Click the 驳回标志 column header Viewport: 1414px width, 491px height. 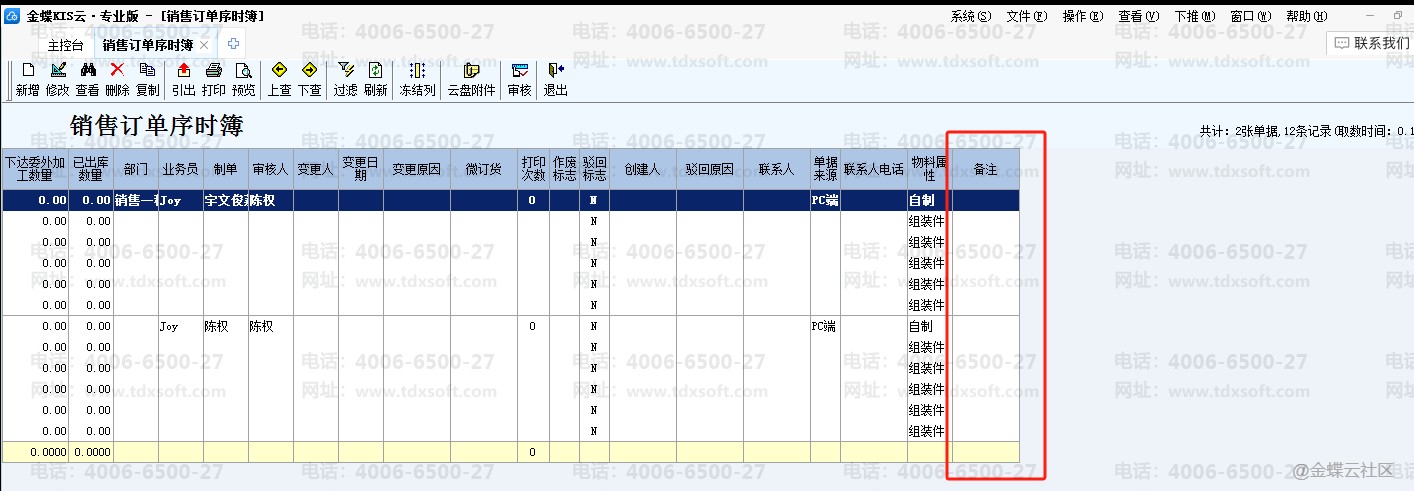pyautogui.click(x=594, y=170)
